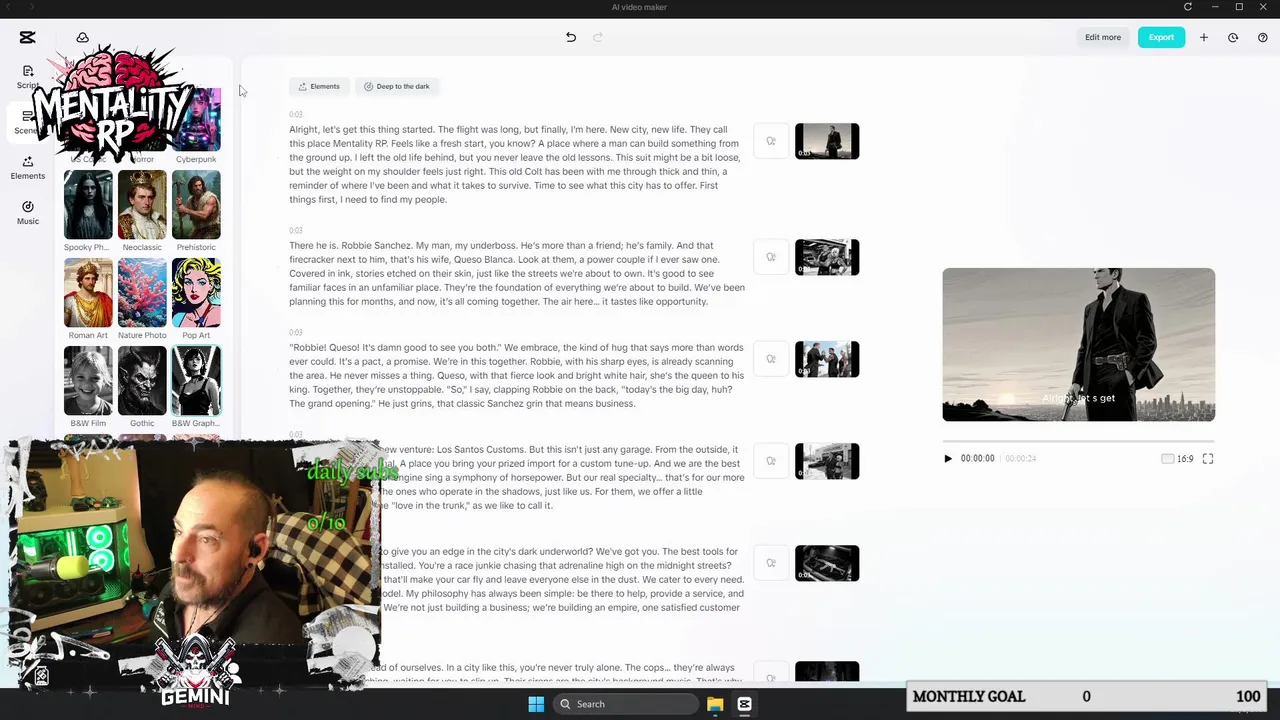The image size is (1280, 720).
Task: Choose the Neoclassic style thumbnail
Action: point(142,205)
